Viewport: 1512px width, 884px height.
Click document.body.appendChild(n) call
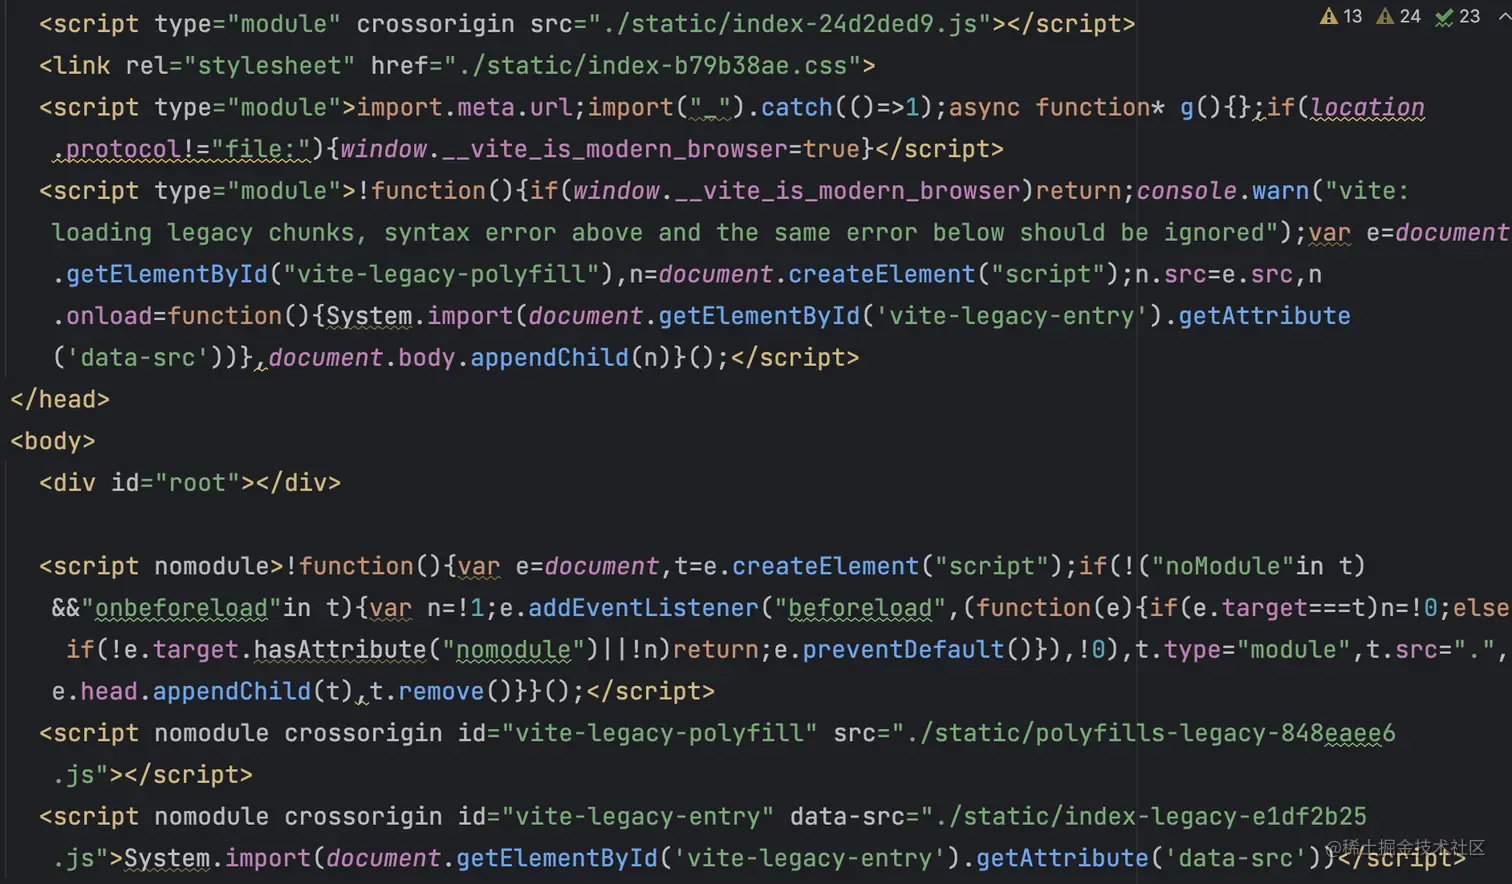(472, 357)
